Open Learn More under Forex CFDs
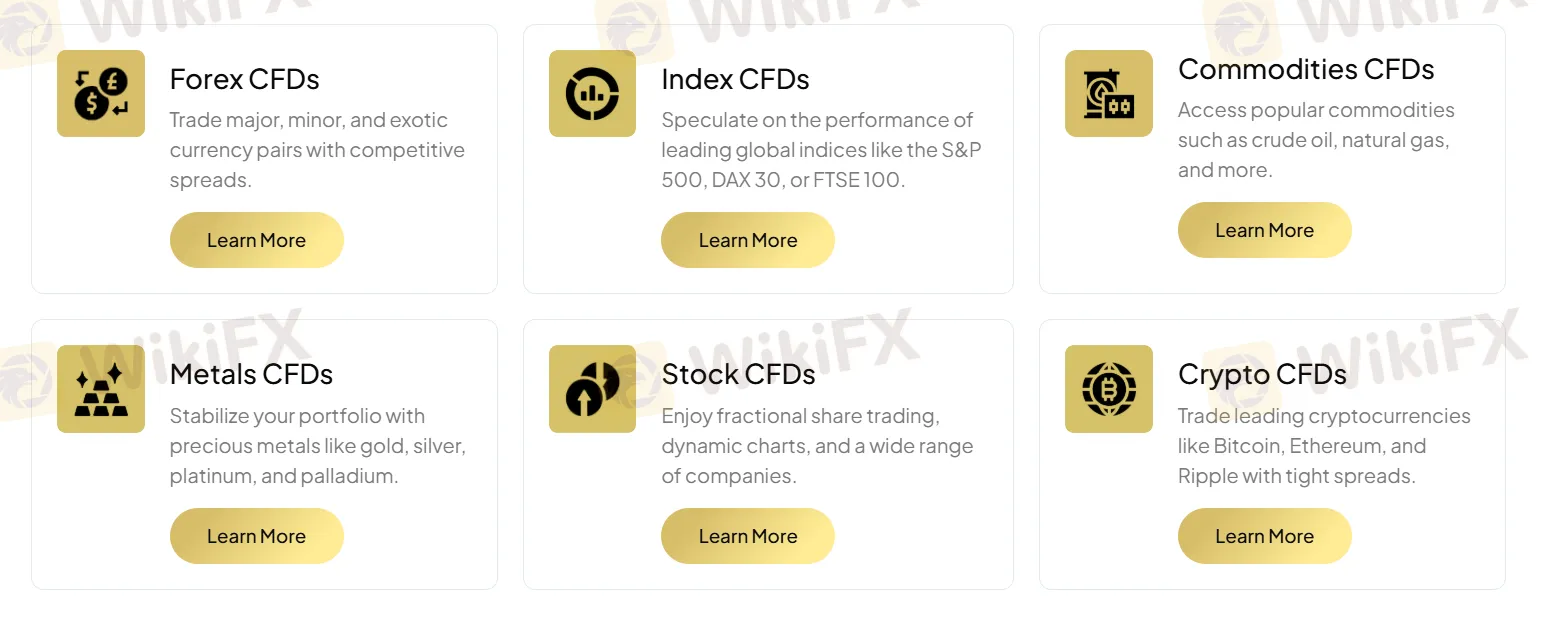This screenshot has height=619, width=1549. 257,240
